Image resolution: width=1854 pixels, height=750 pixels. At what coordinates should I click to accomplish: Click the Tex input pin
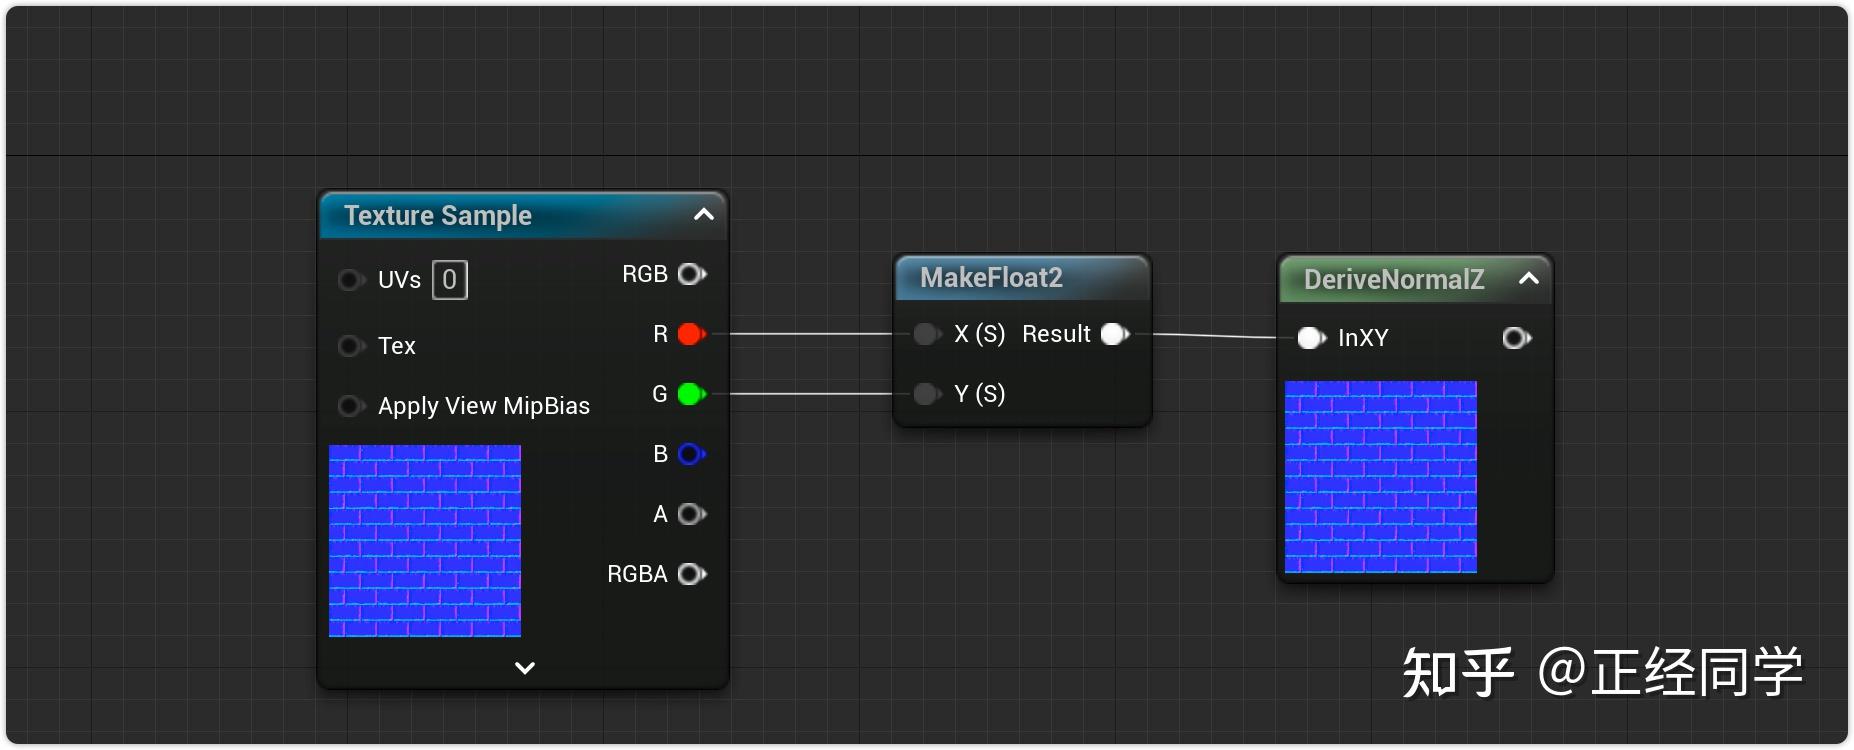tap(350, 346)
